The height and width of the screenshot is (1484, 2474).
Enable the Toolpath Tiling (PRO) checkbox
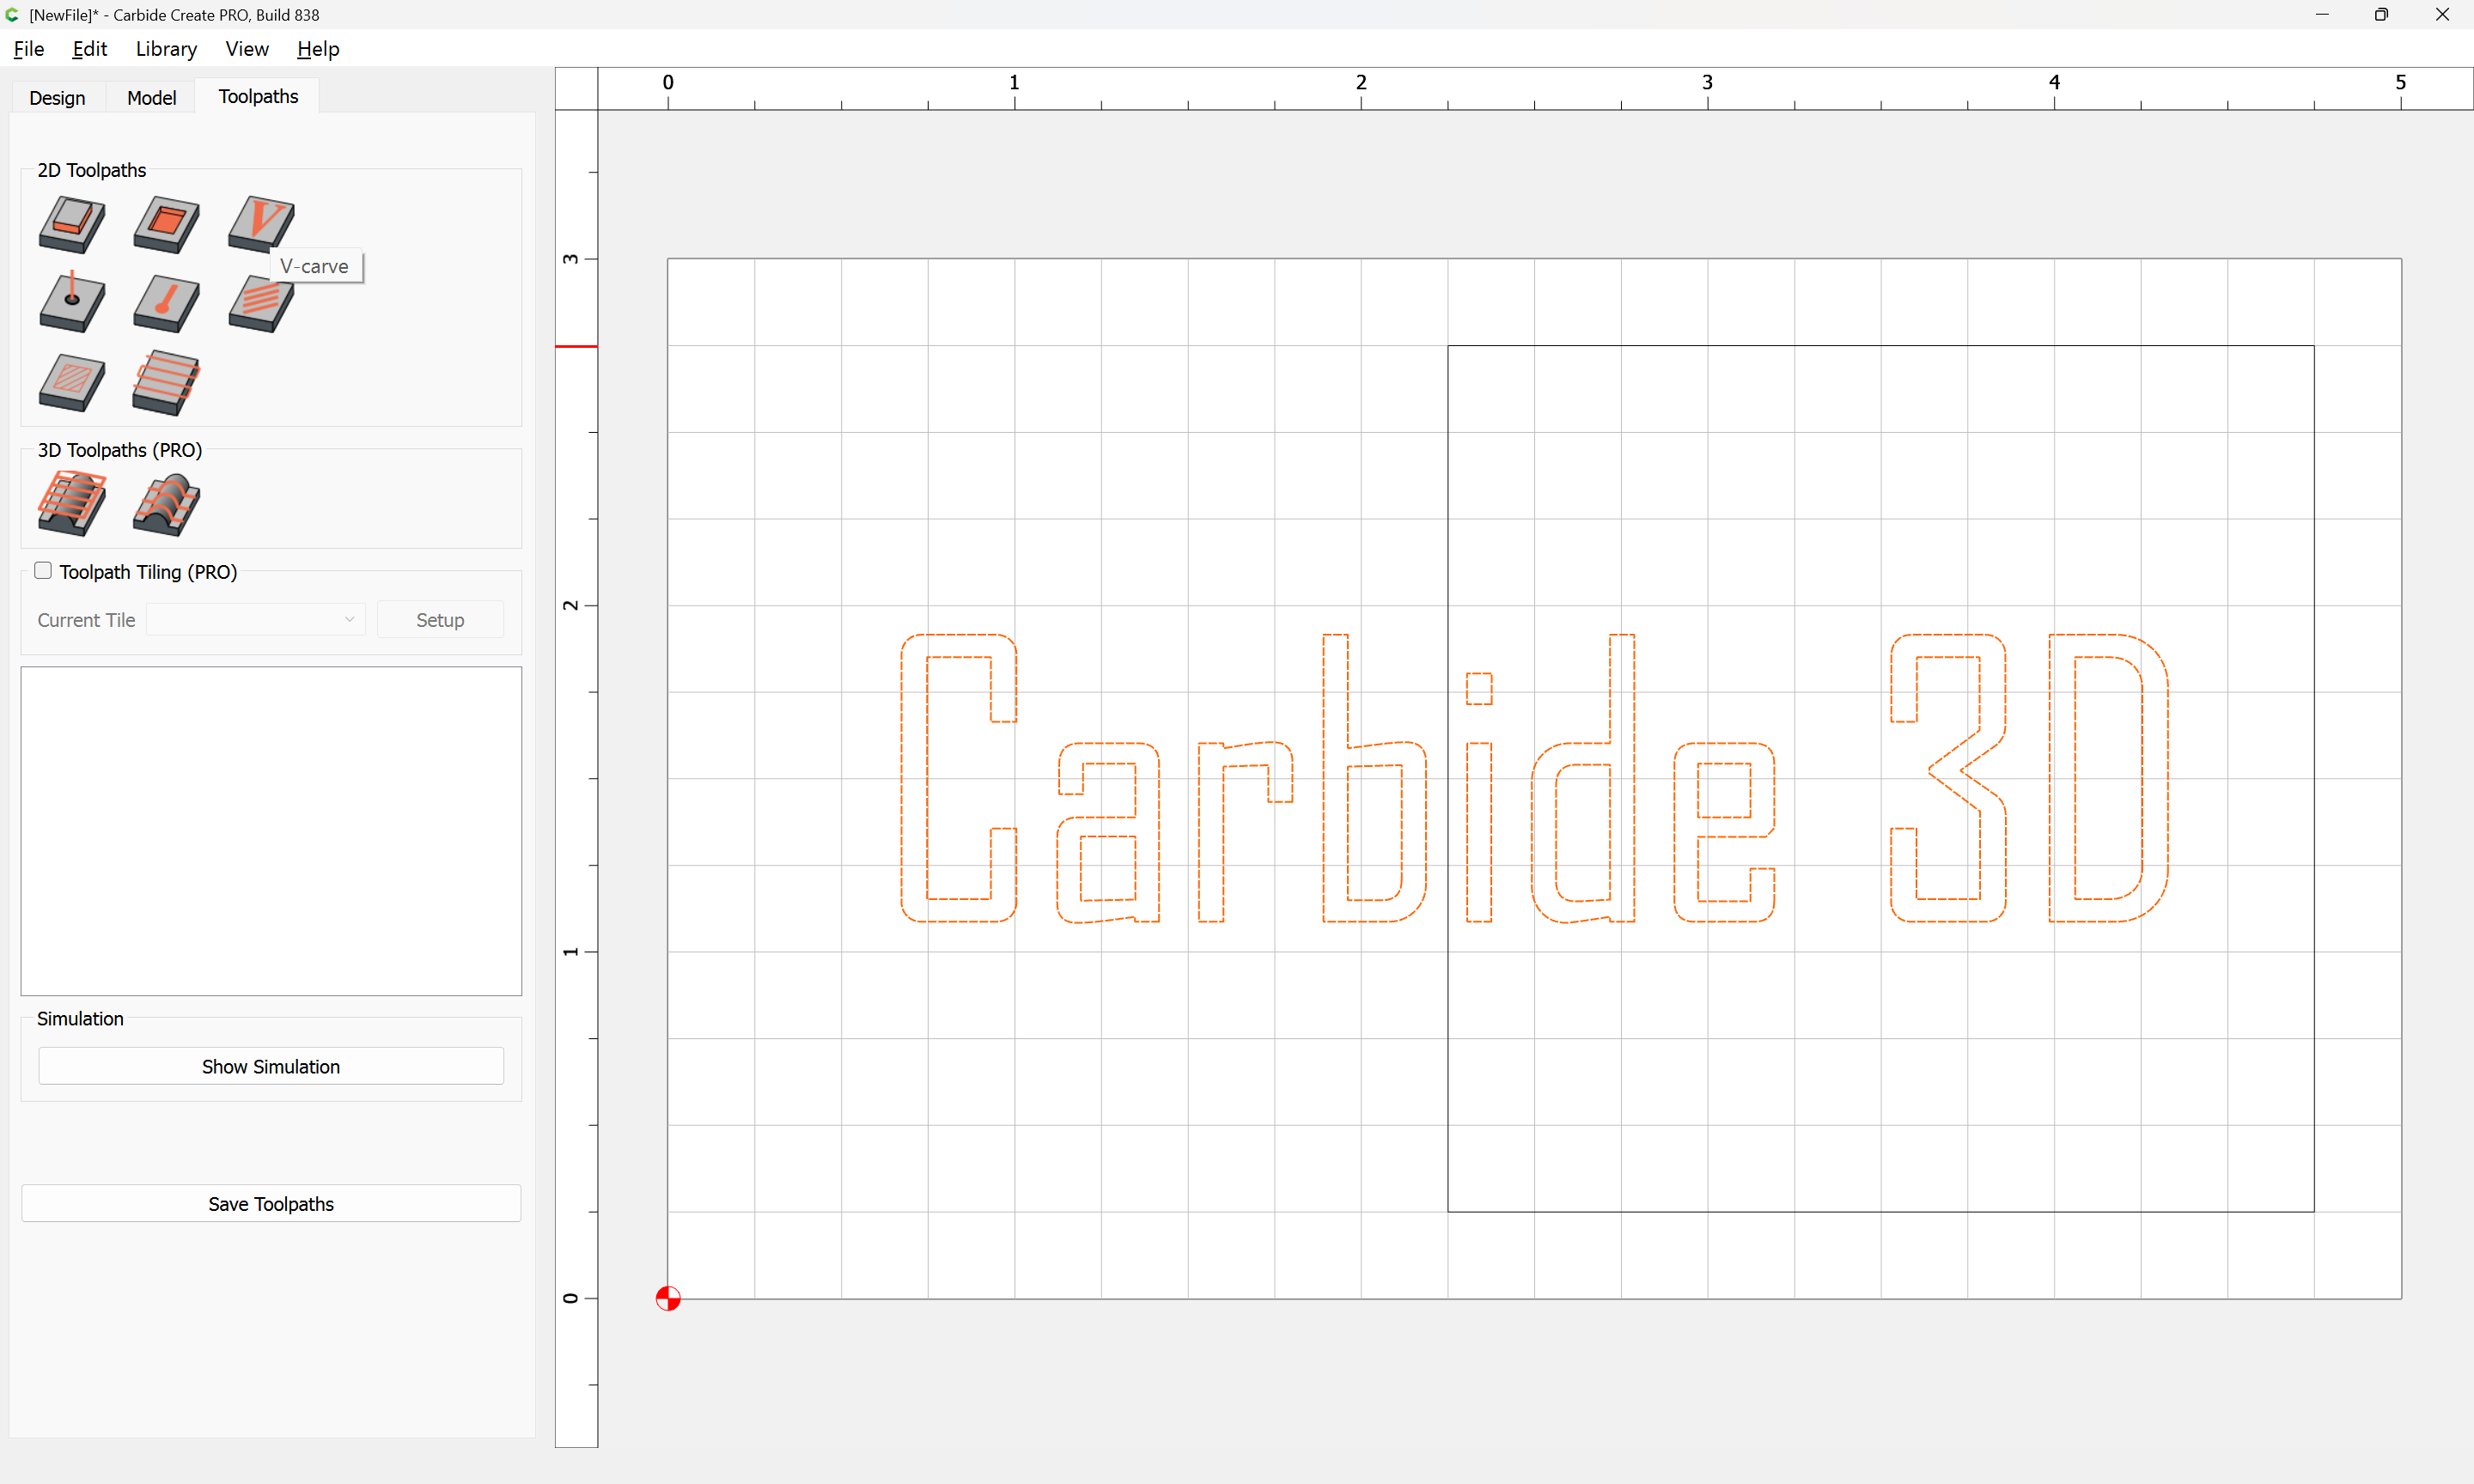click(43, 571)
